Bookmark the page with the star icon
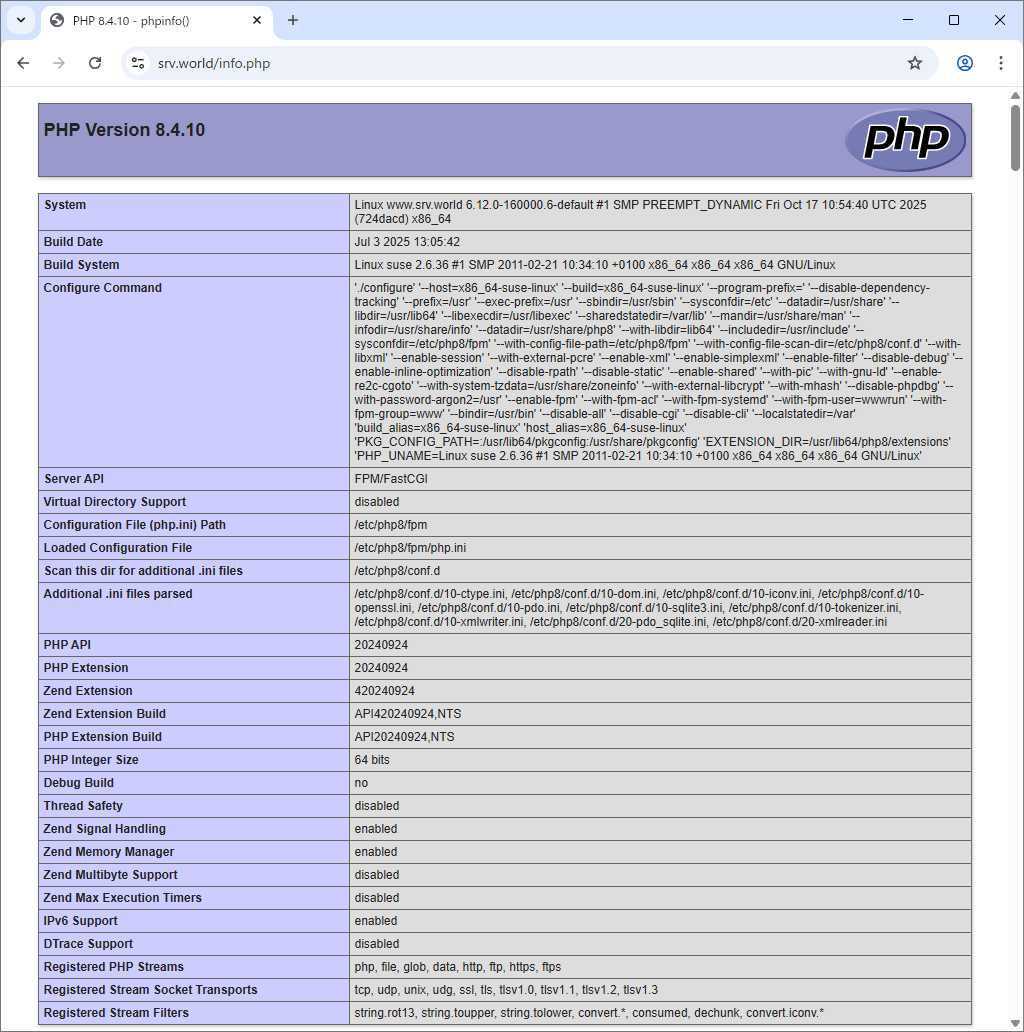The image size is (1024, 1032). click(x=914, y=62)
